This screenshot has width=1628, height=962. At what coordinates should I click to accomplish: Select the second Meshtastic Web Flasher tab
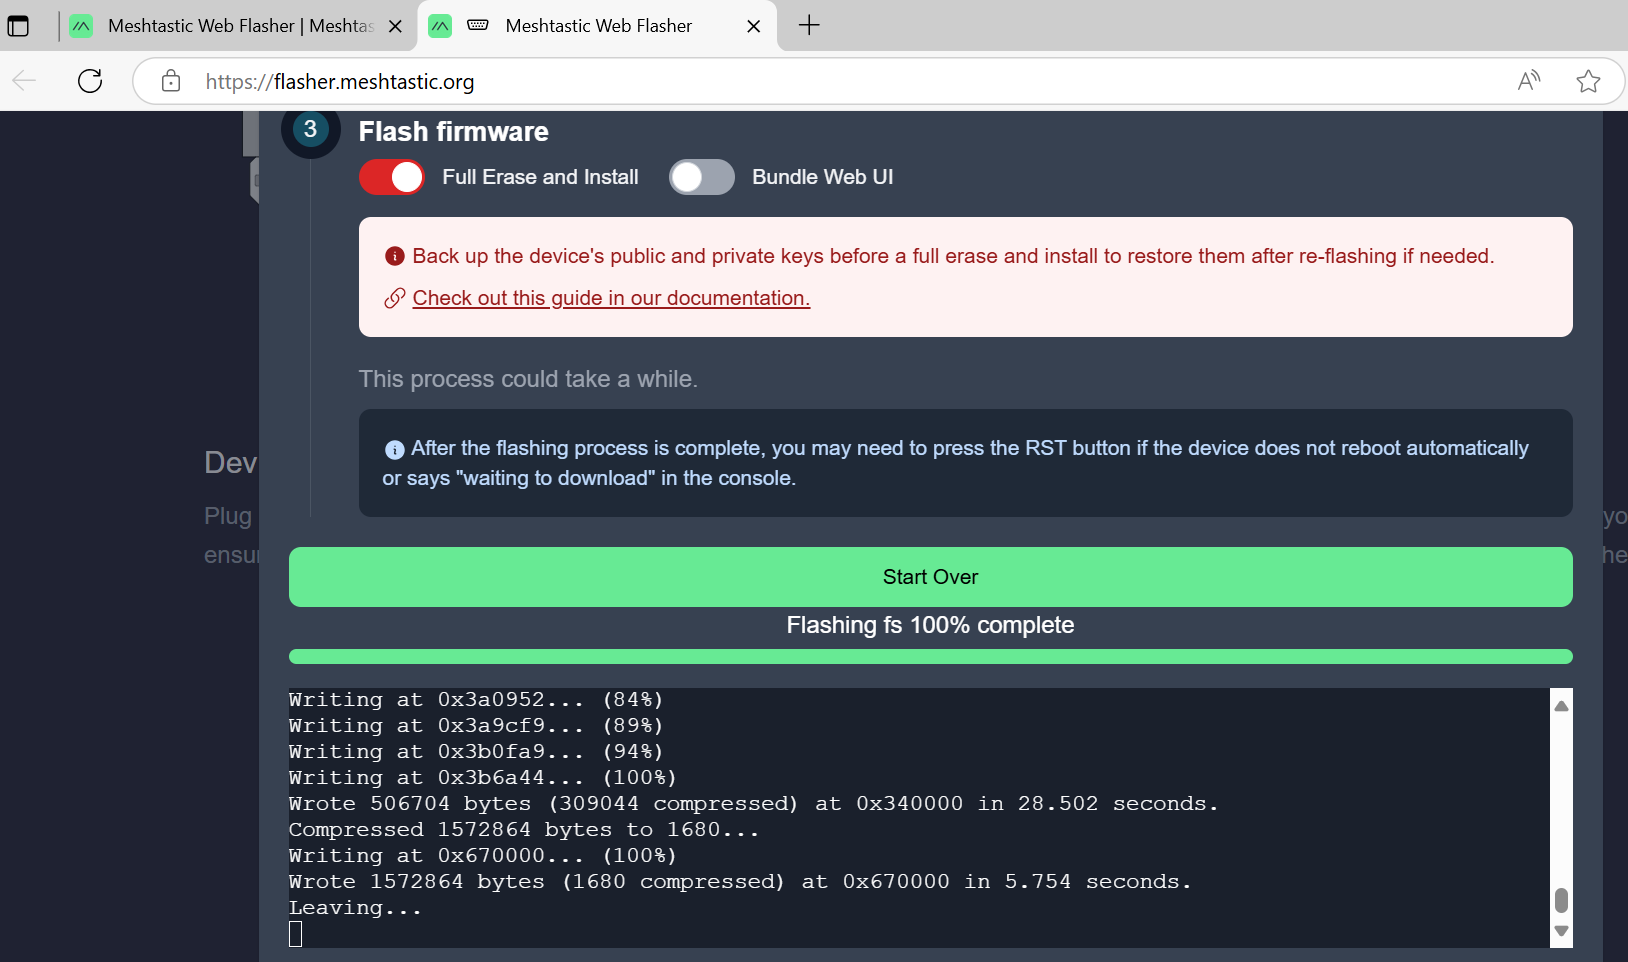(x=597, y=26)
